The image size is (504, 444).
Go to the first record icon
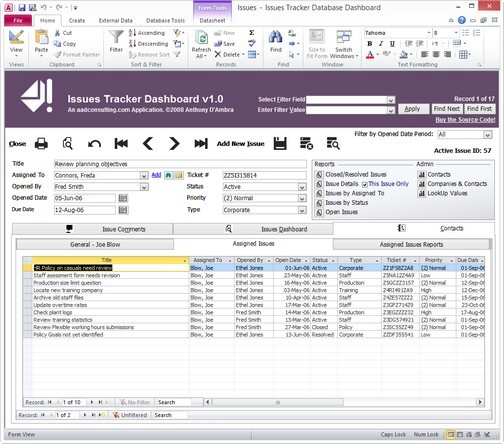point(121,144)
